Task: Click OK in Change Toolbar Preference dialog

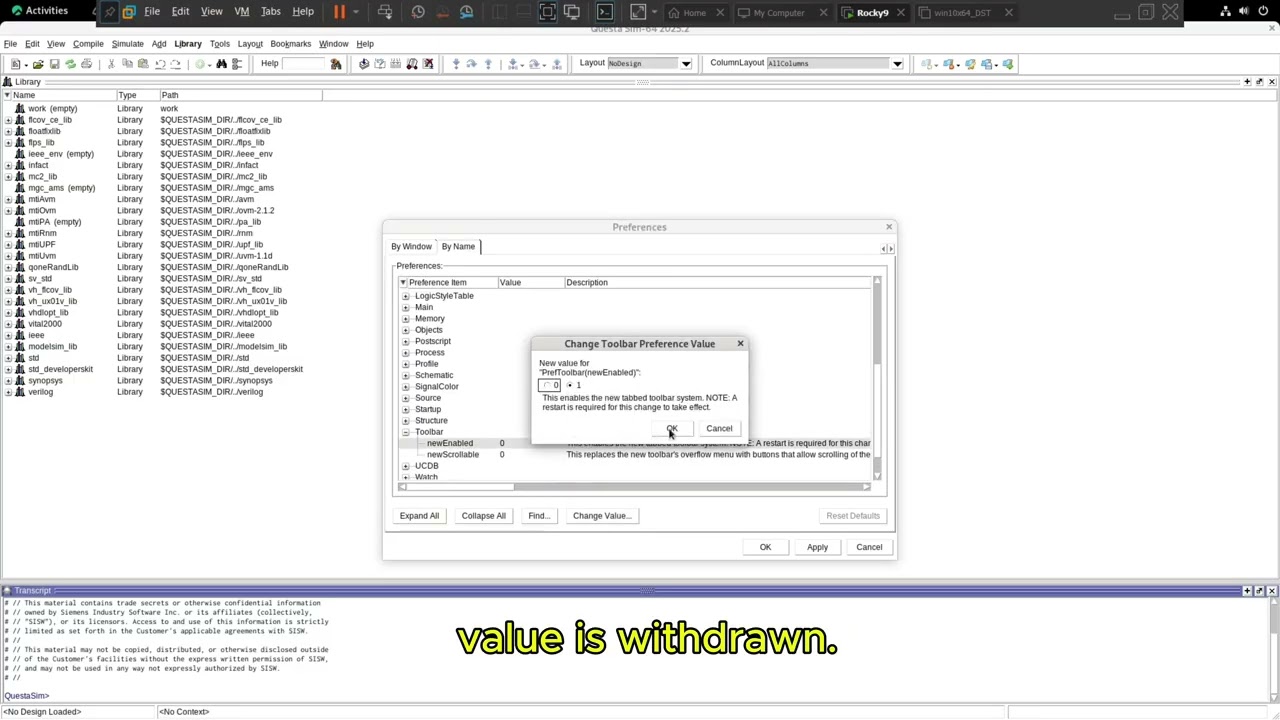Action: [x=672, y=429]
